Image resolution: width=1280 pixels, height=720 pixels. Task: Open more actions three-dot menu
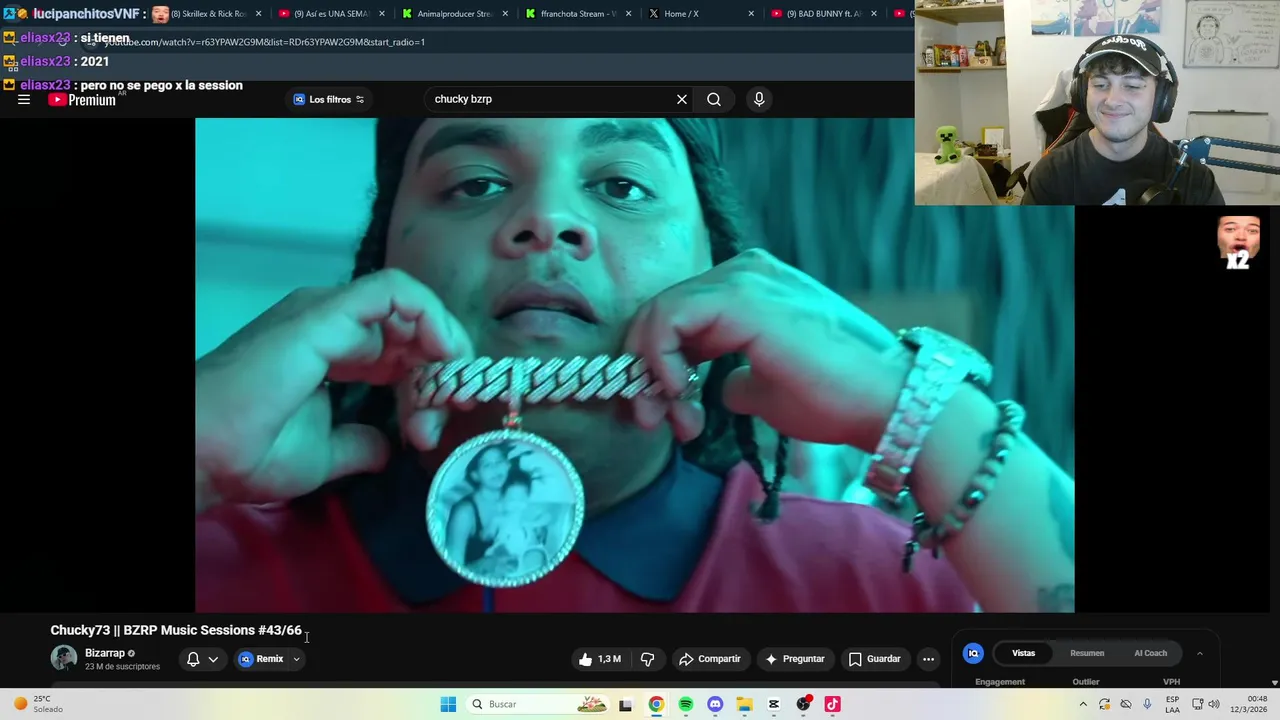(x=928, y=659)
